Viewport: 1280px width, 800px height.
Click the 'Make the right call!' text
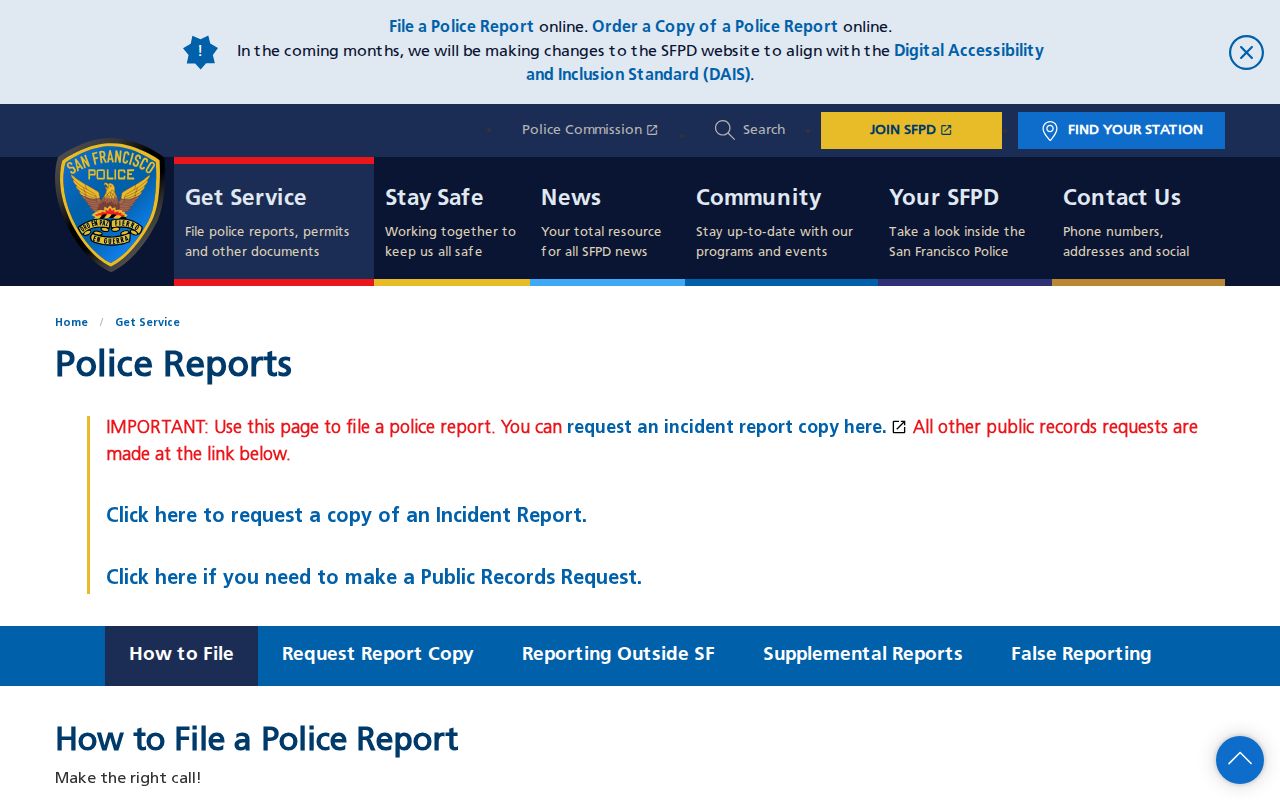click(x=128, y=778)
